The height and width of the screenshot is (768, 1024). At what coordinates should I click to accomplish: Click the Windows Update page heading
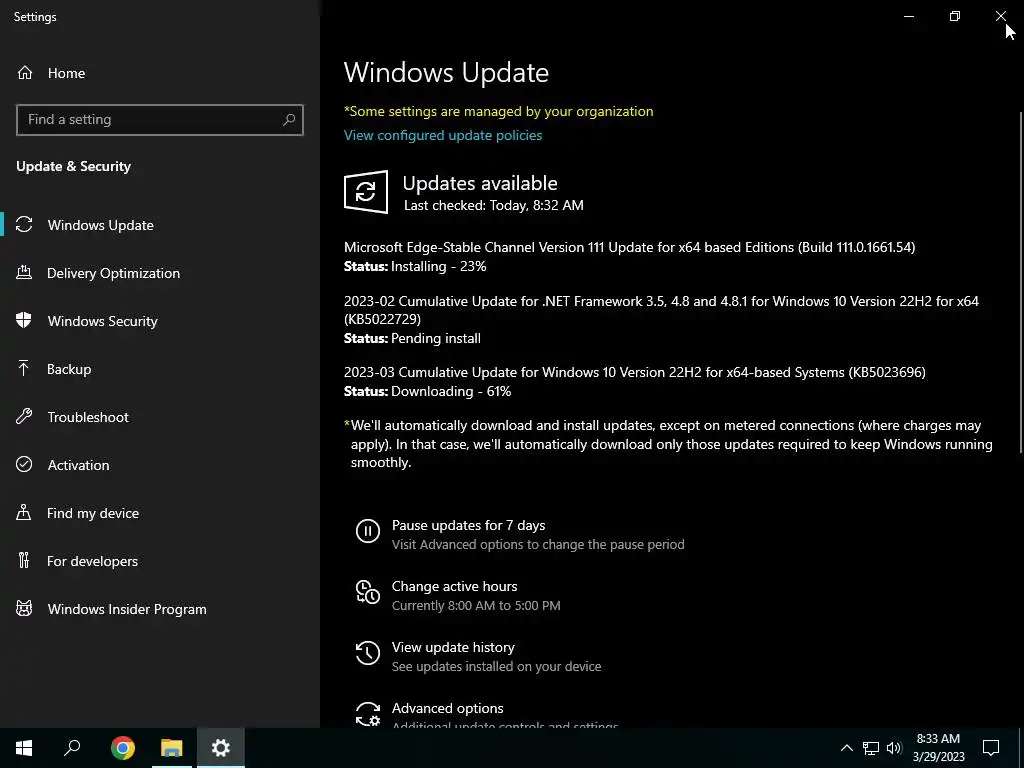[x=446, y=72]
